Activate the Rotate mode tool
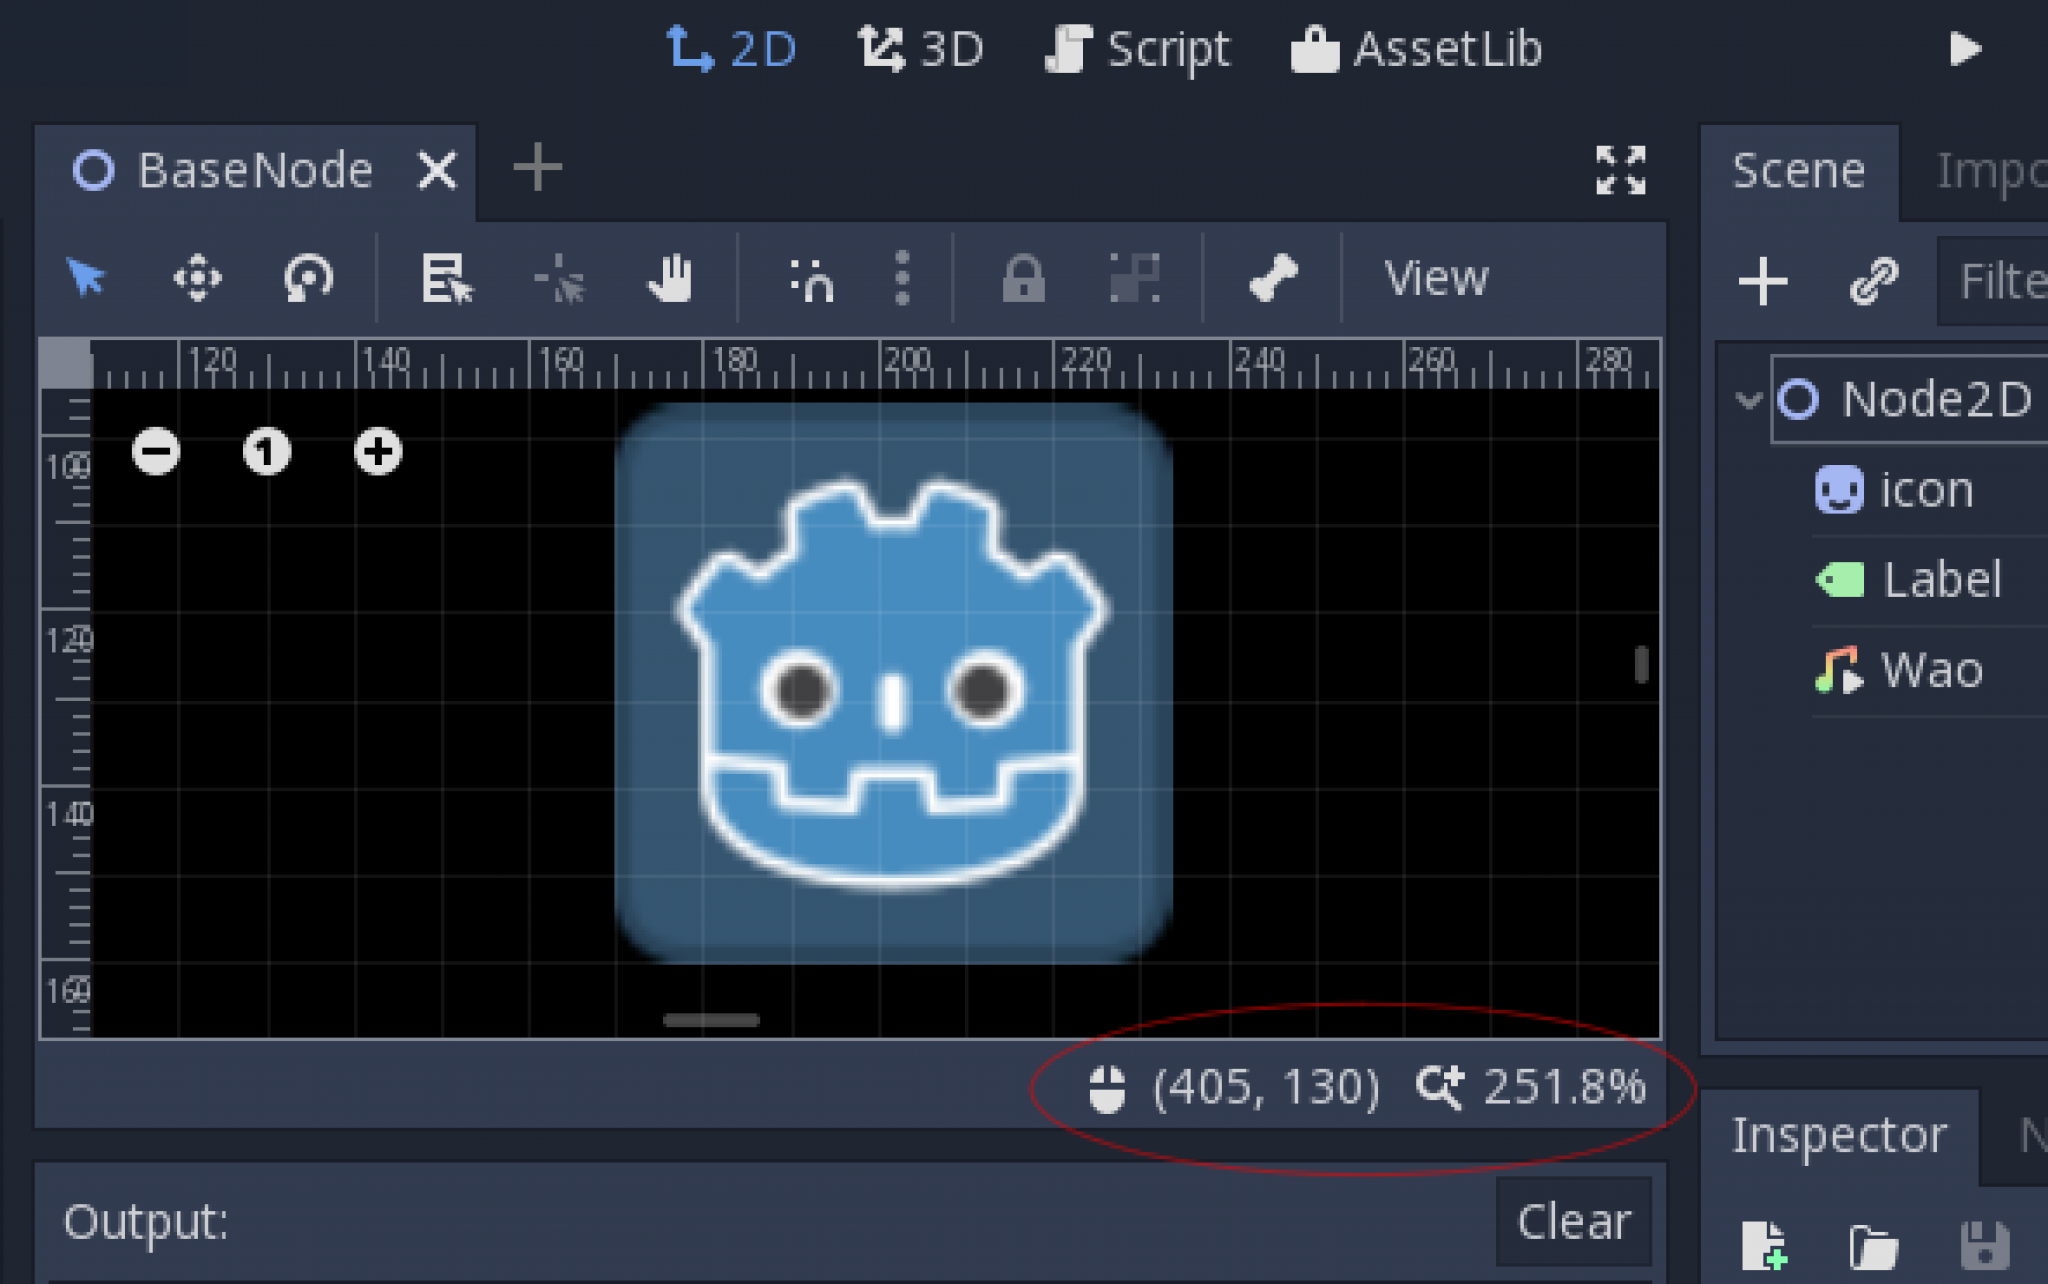The height and width of the screenshot is (1284, 2048). [x=308, y=278]
